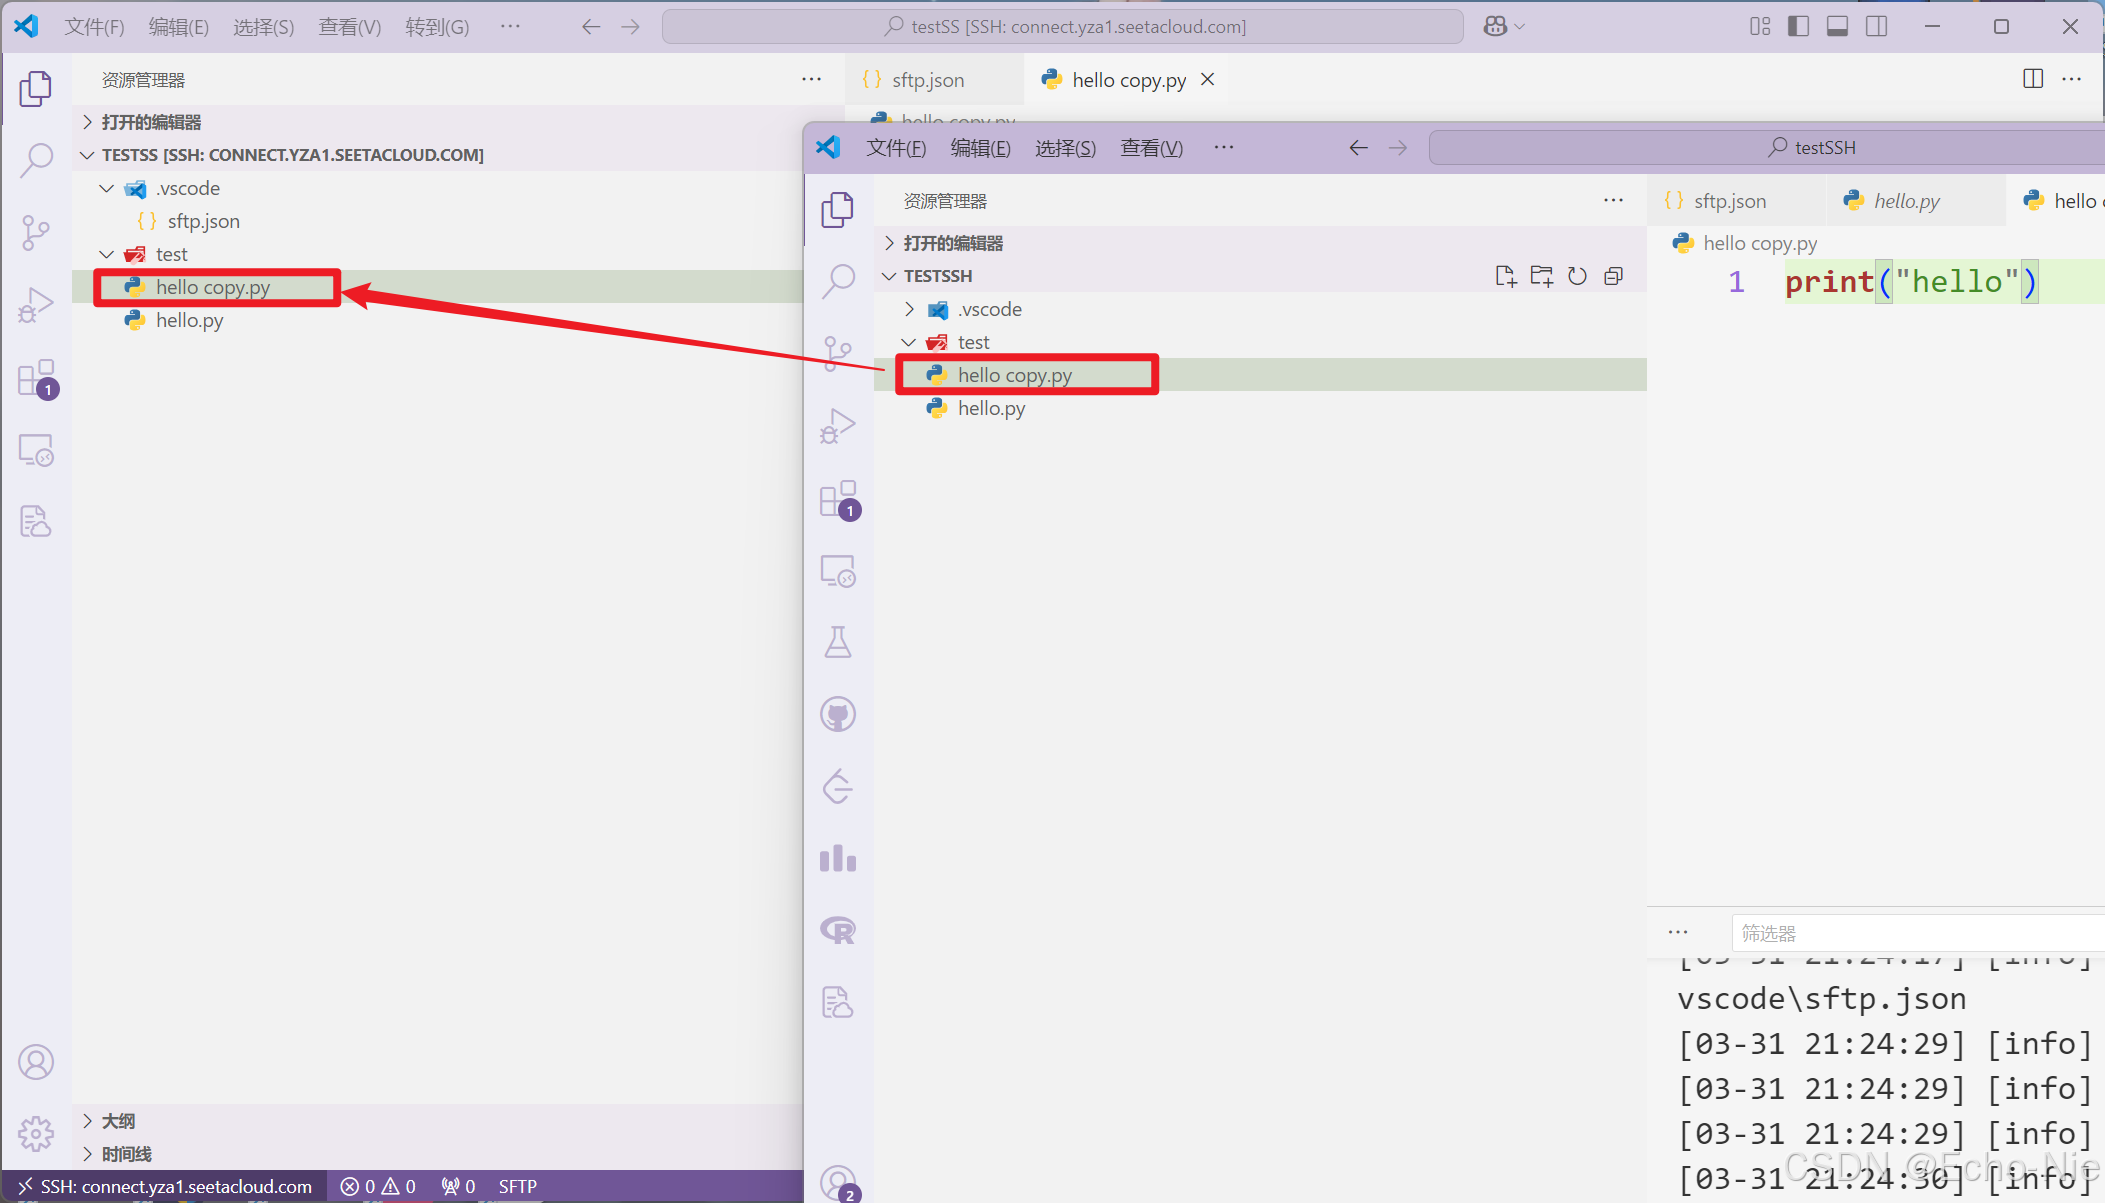This screenshot has width=2105, height=1203.
Task: Toggle bottom panel layout button
Action: coord(1837,27)
